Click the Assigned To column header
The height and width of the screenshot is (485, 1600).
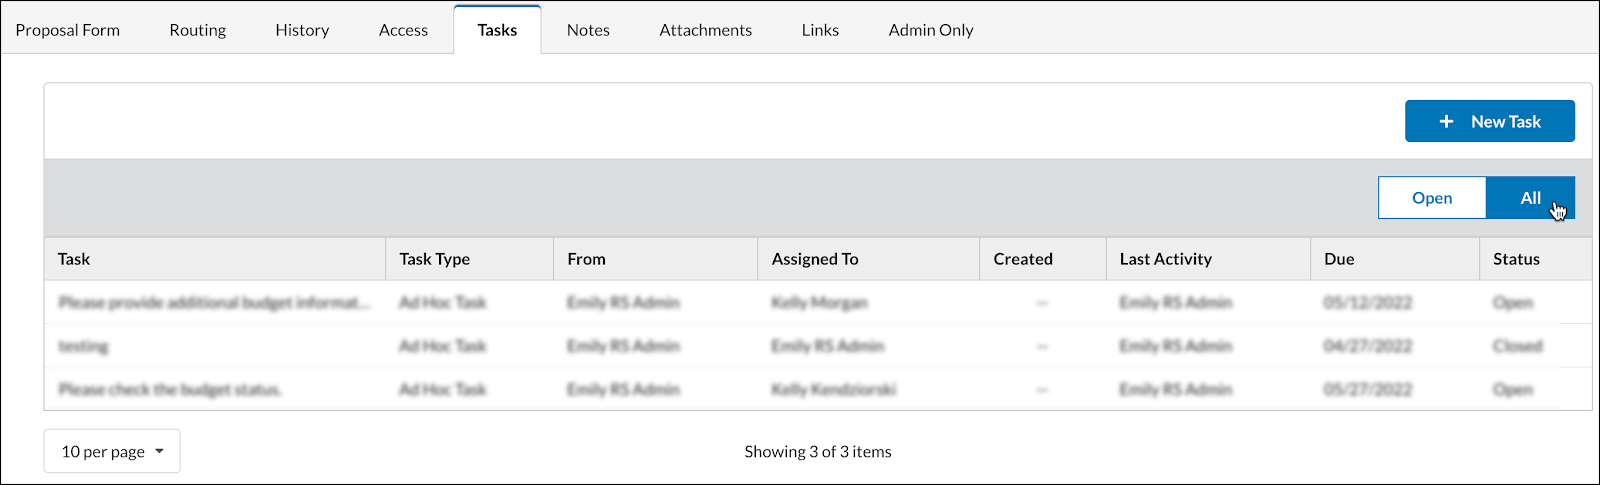pos(815,259)
